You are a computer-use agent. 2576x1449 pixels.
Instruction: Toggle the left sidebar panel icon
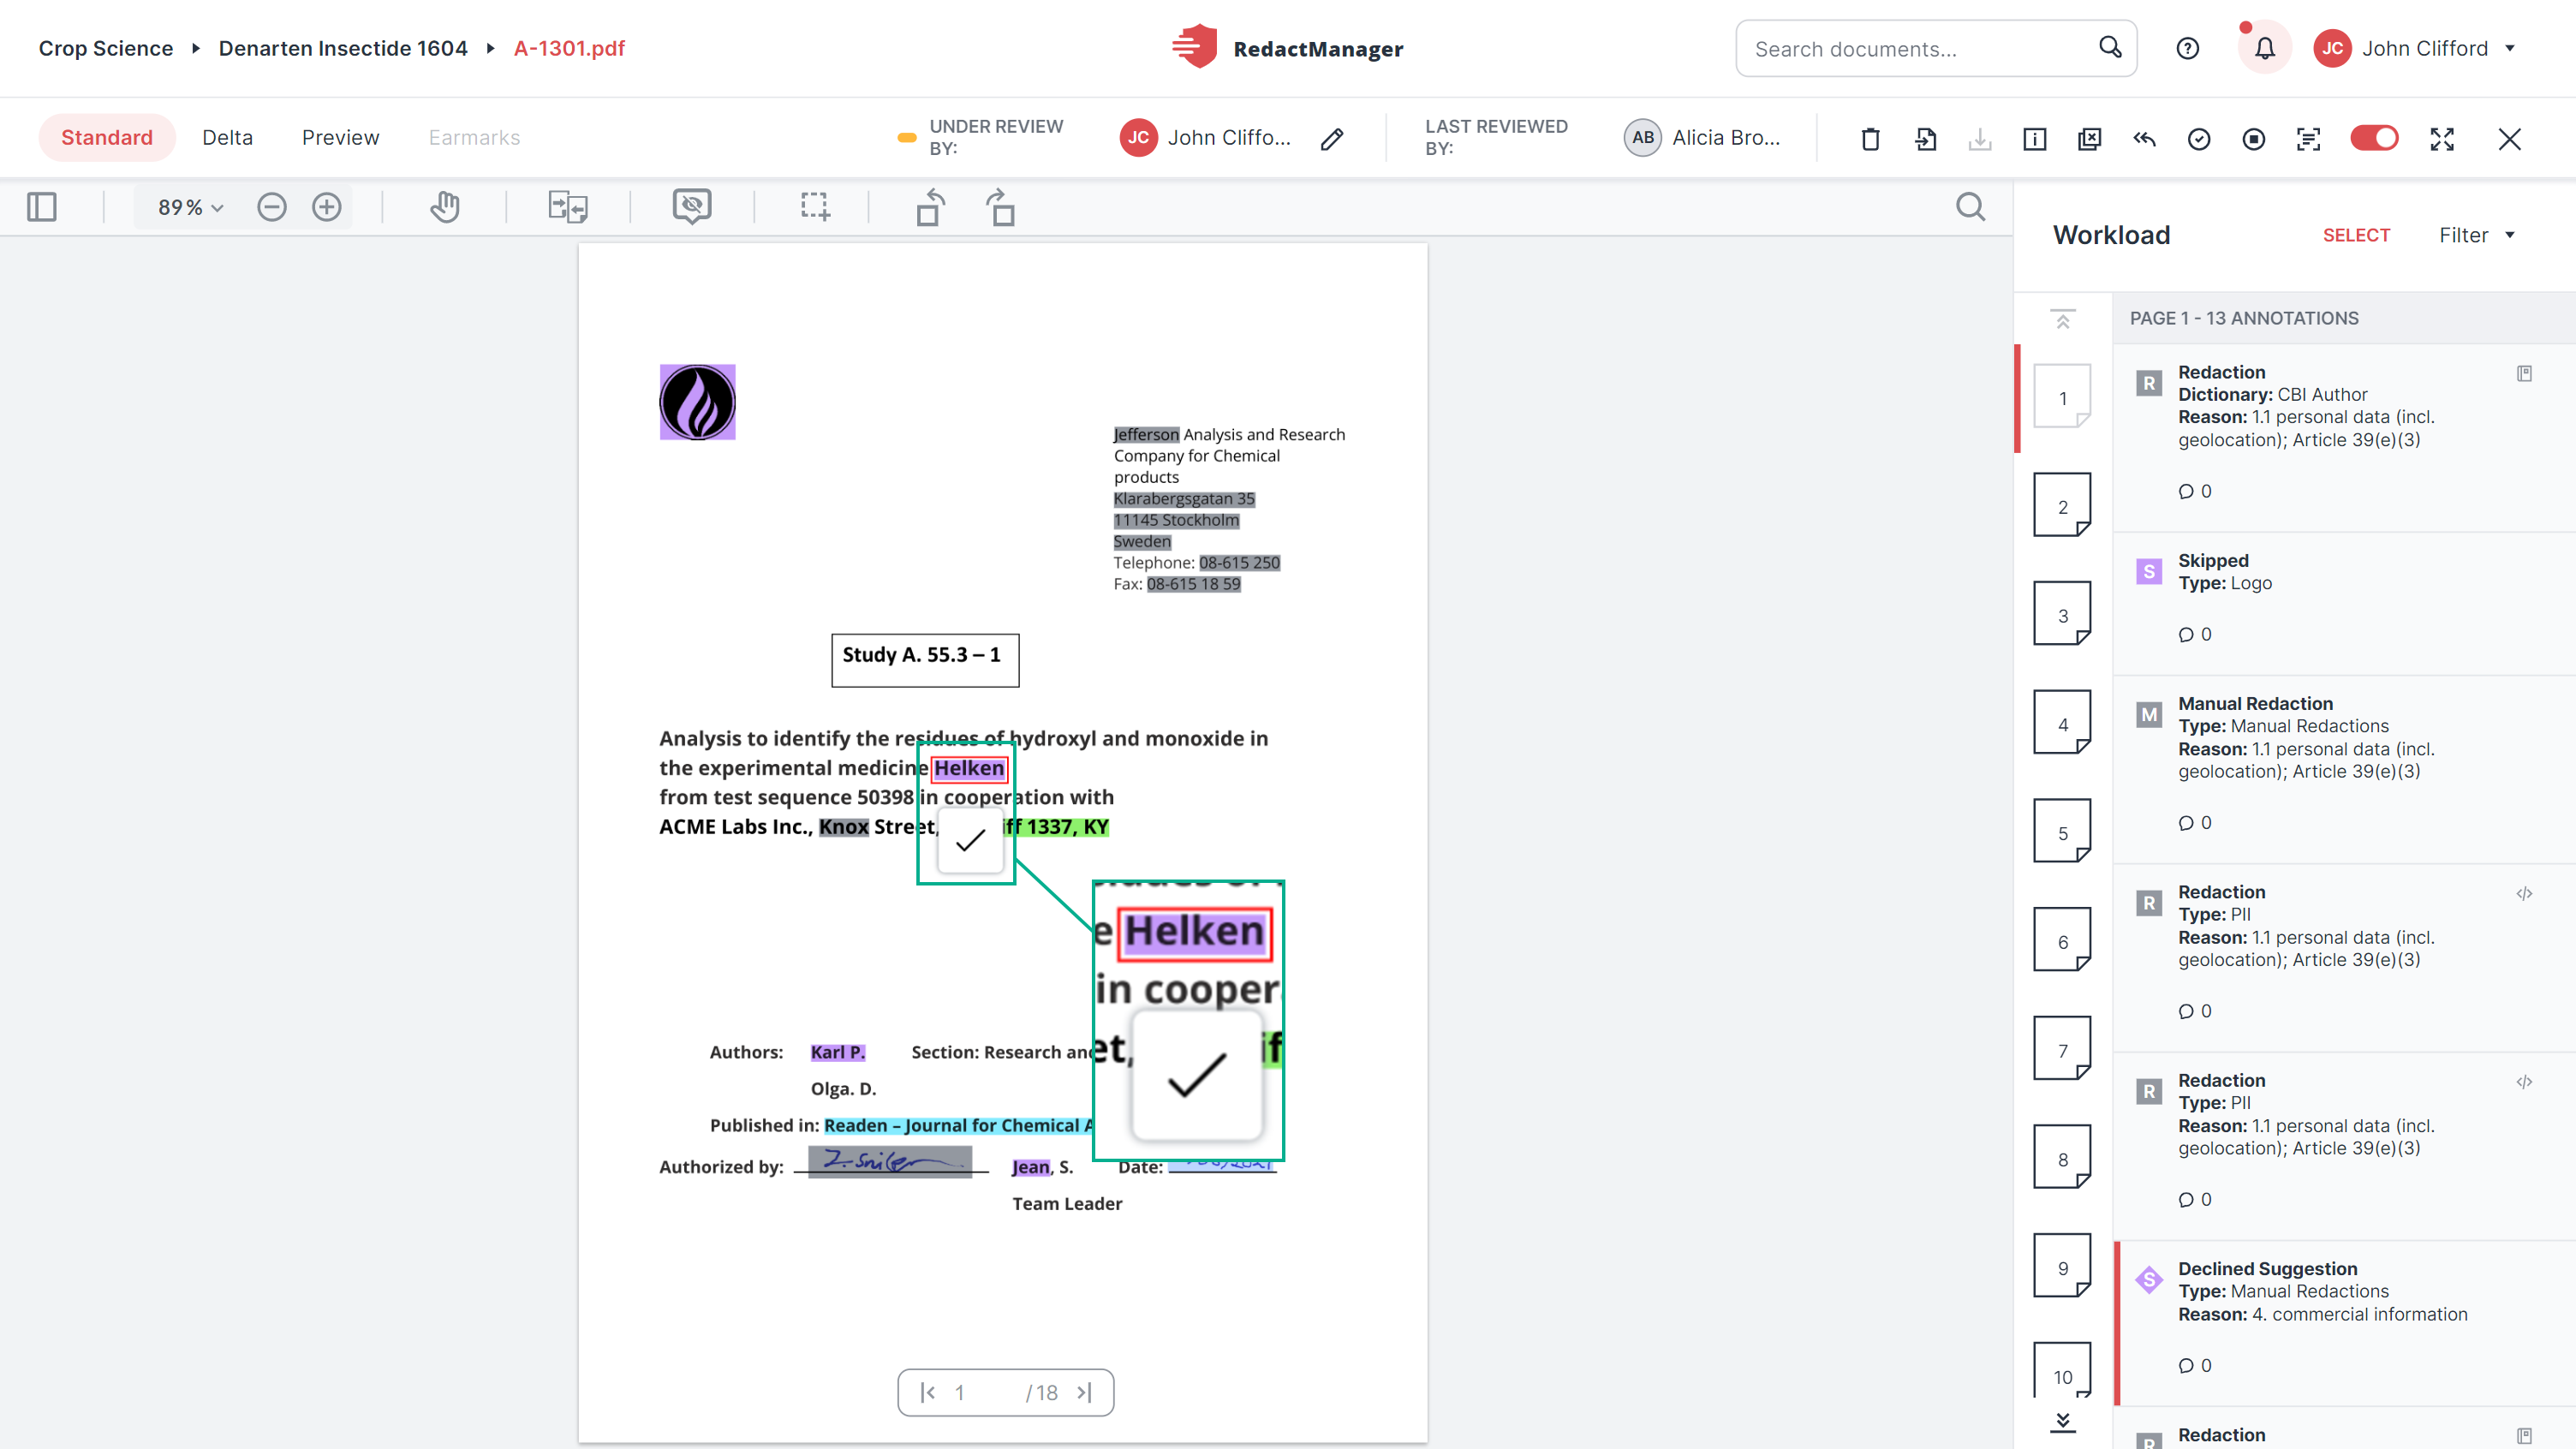click(41, 207)
